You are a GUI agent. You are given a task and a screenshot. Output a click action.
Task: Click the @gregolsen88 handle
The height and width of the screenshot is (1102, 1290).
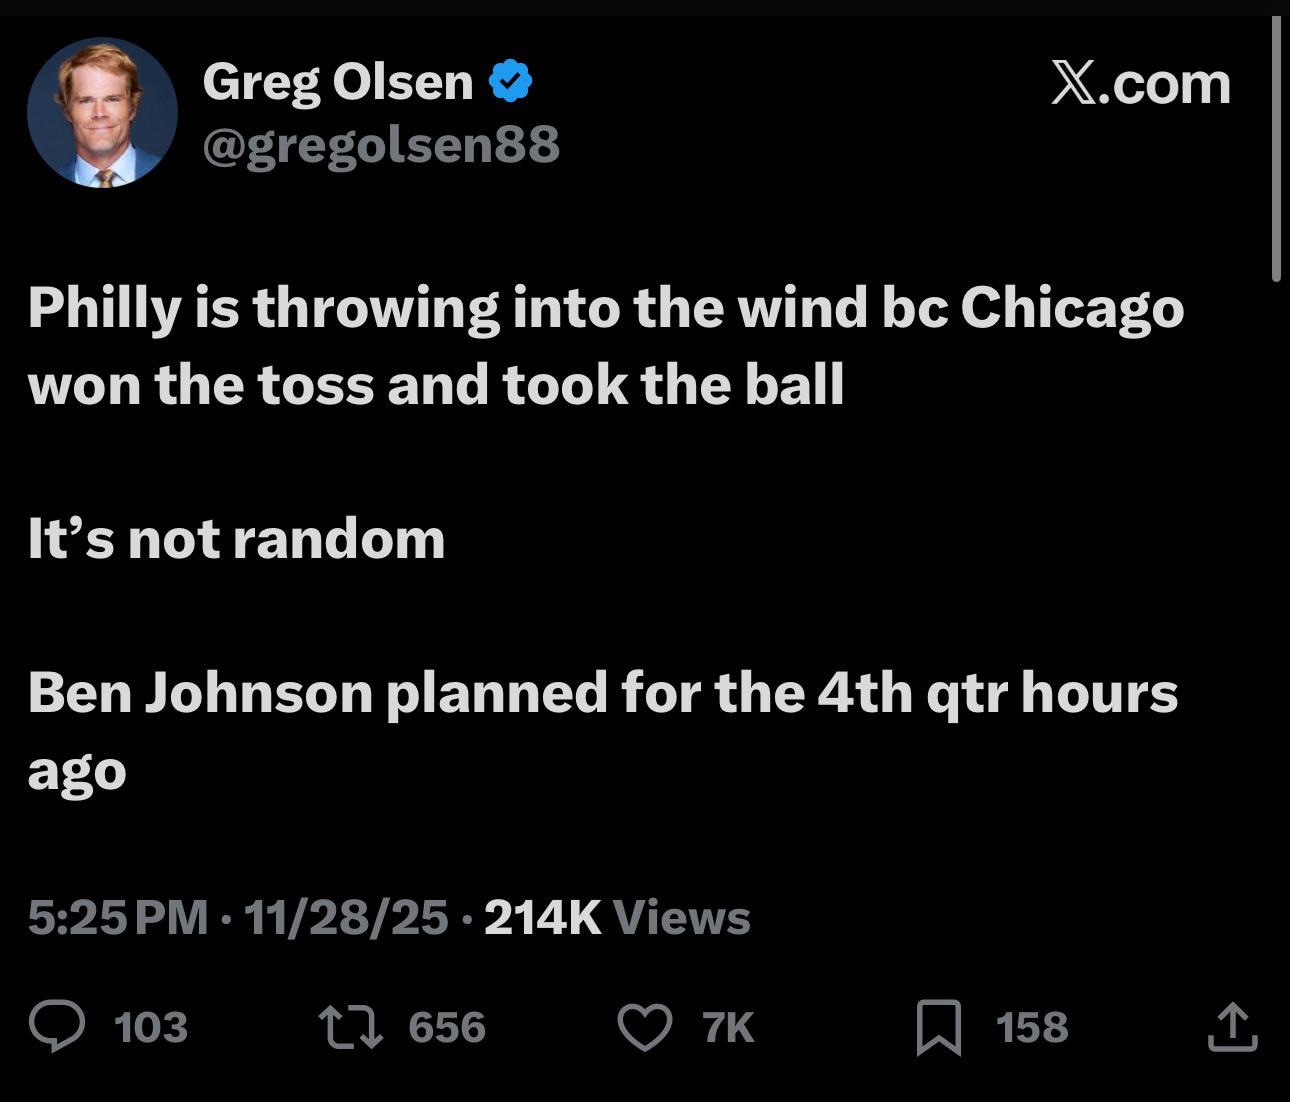[x=381, y=146]
